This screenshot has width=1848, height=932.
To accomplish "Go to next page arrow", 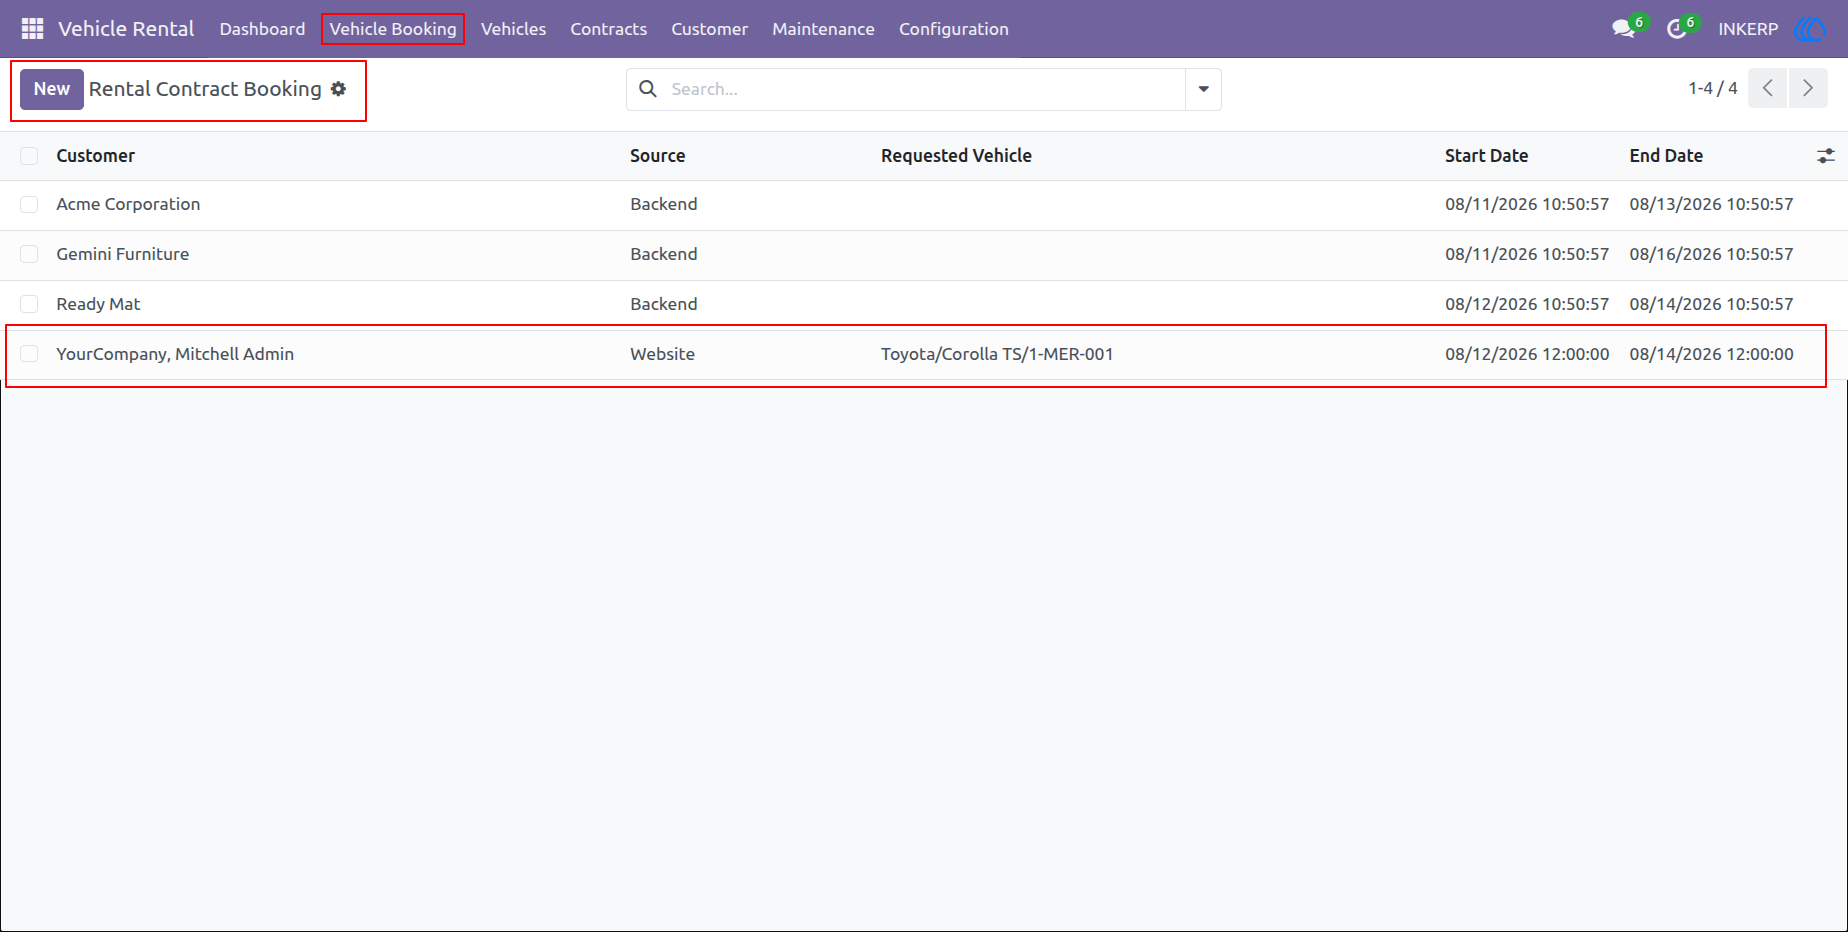I will (1808, 88).
